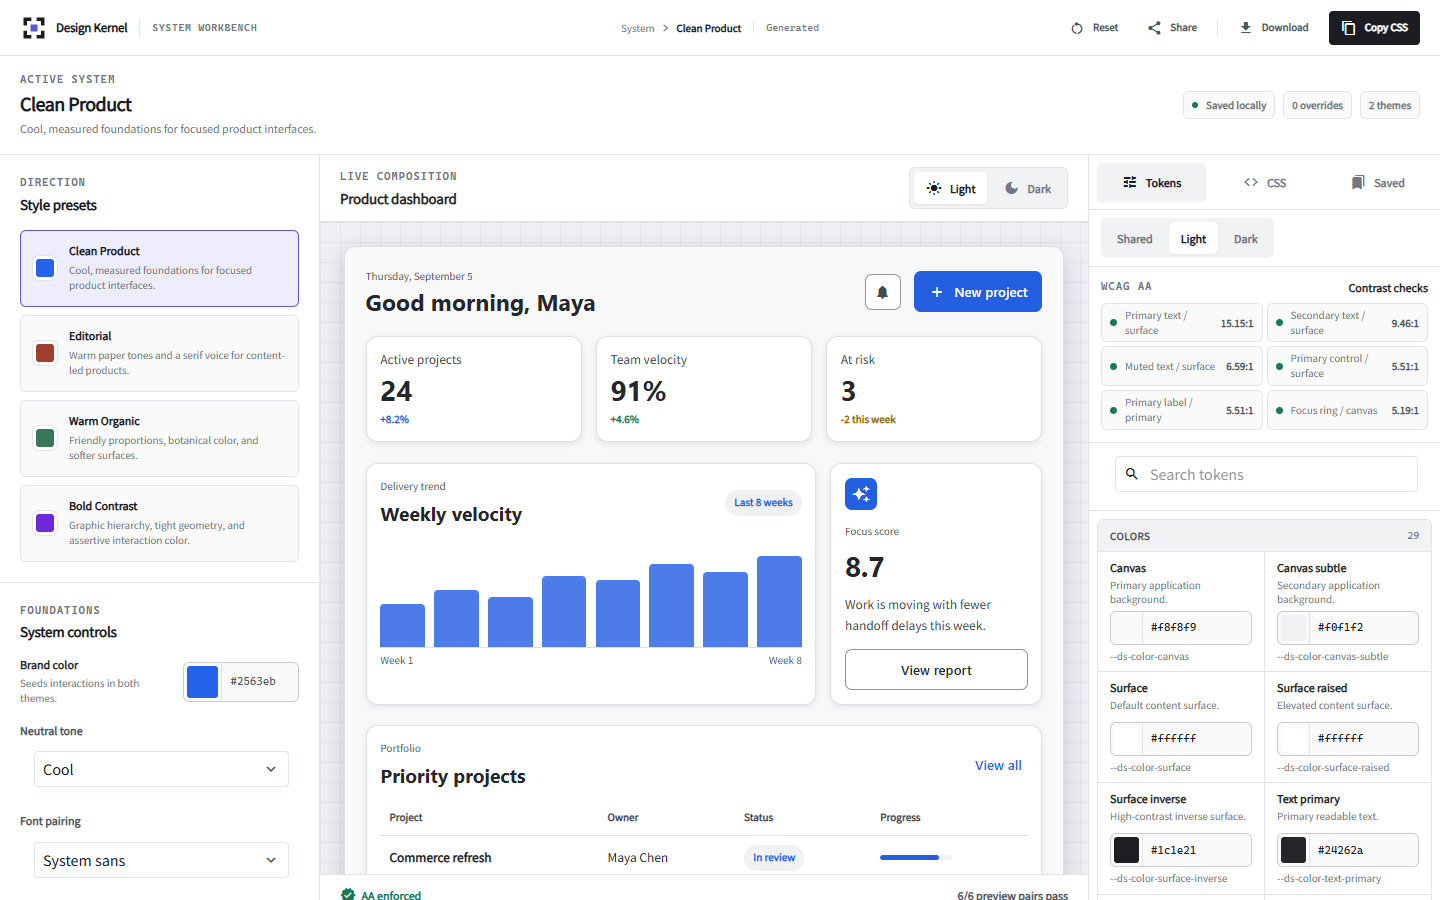The width and height of the screenshot is (1440, 900).
Task: Select the Bold Contrast style preset
Action: click(159, 523)
